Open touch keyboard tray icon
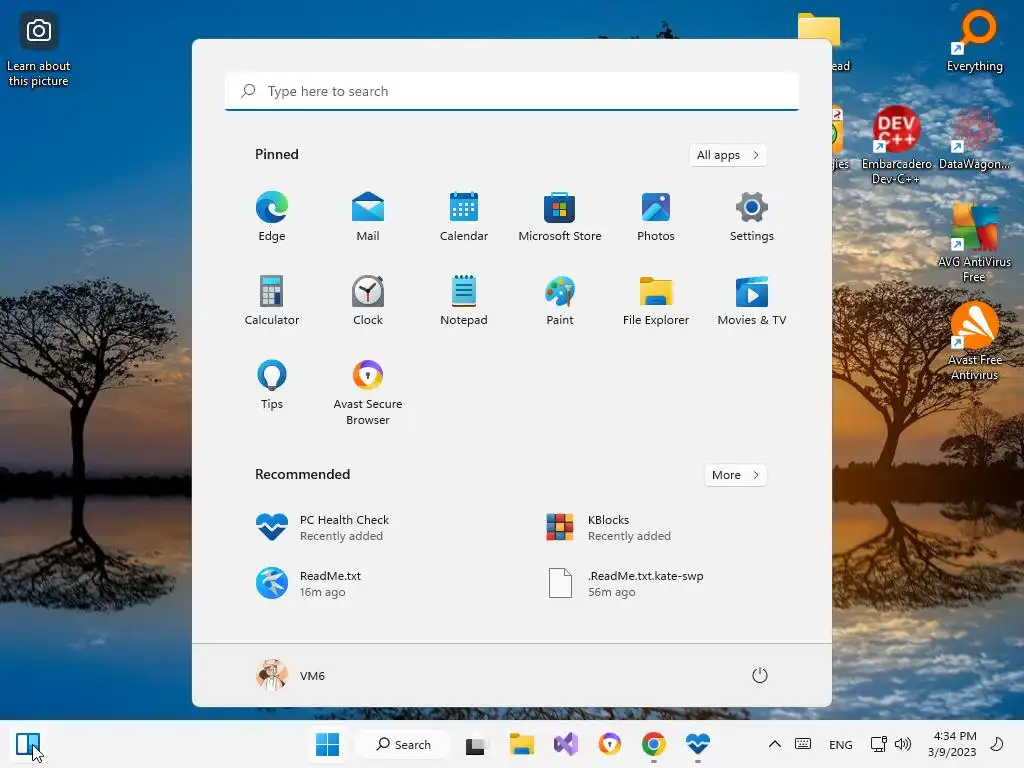Viewport: 1024px width, 768px height. 803,744
